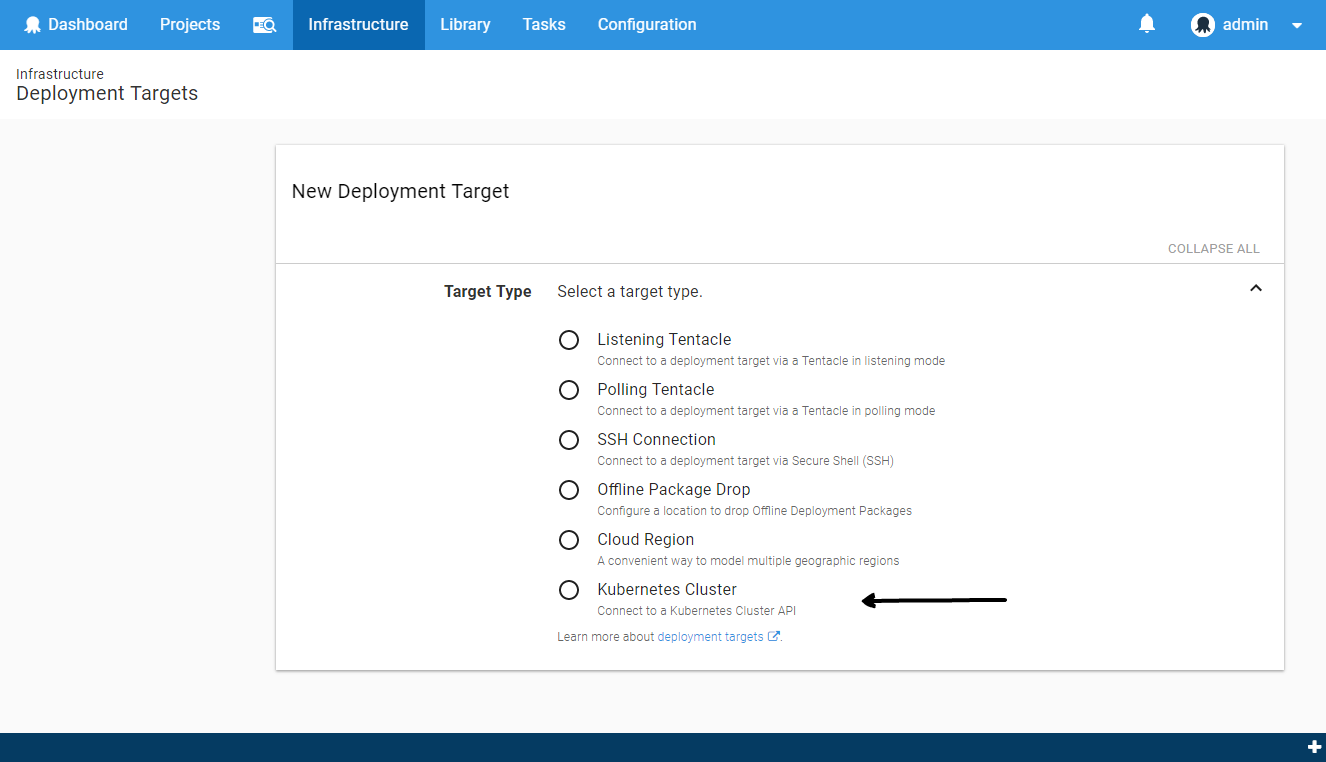
Task: Click the notification bell icon
Action: (x=1146, y=24)
